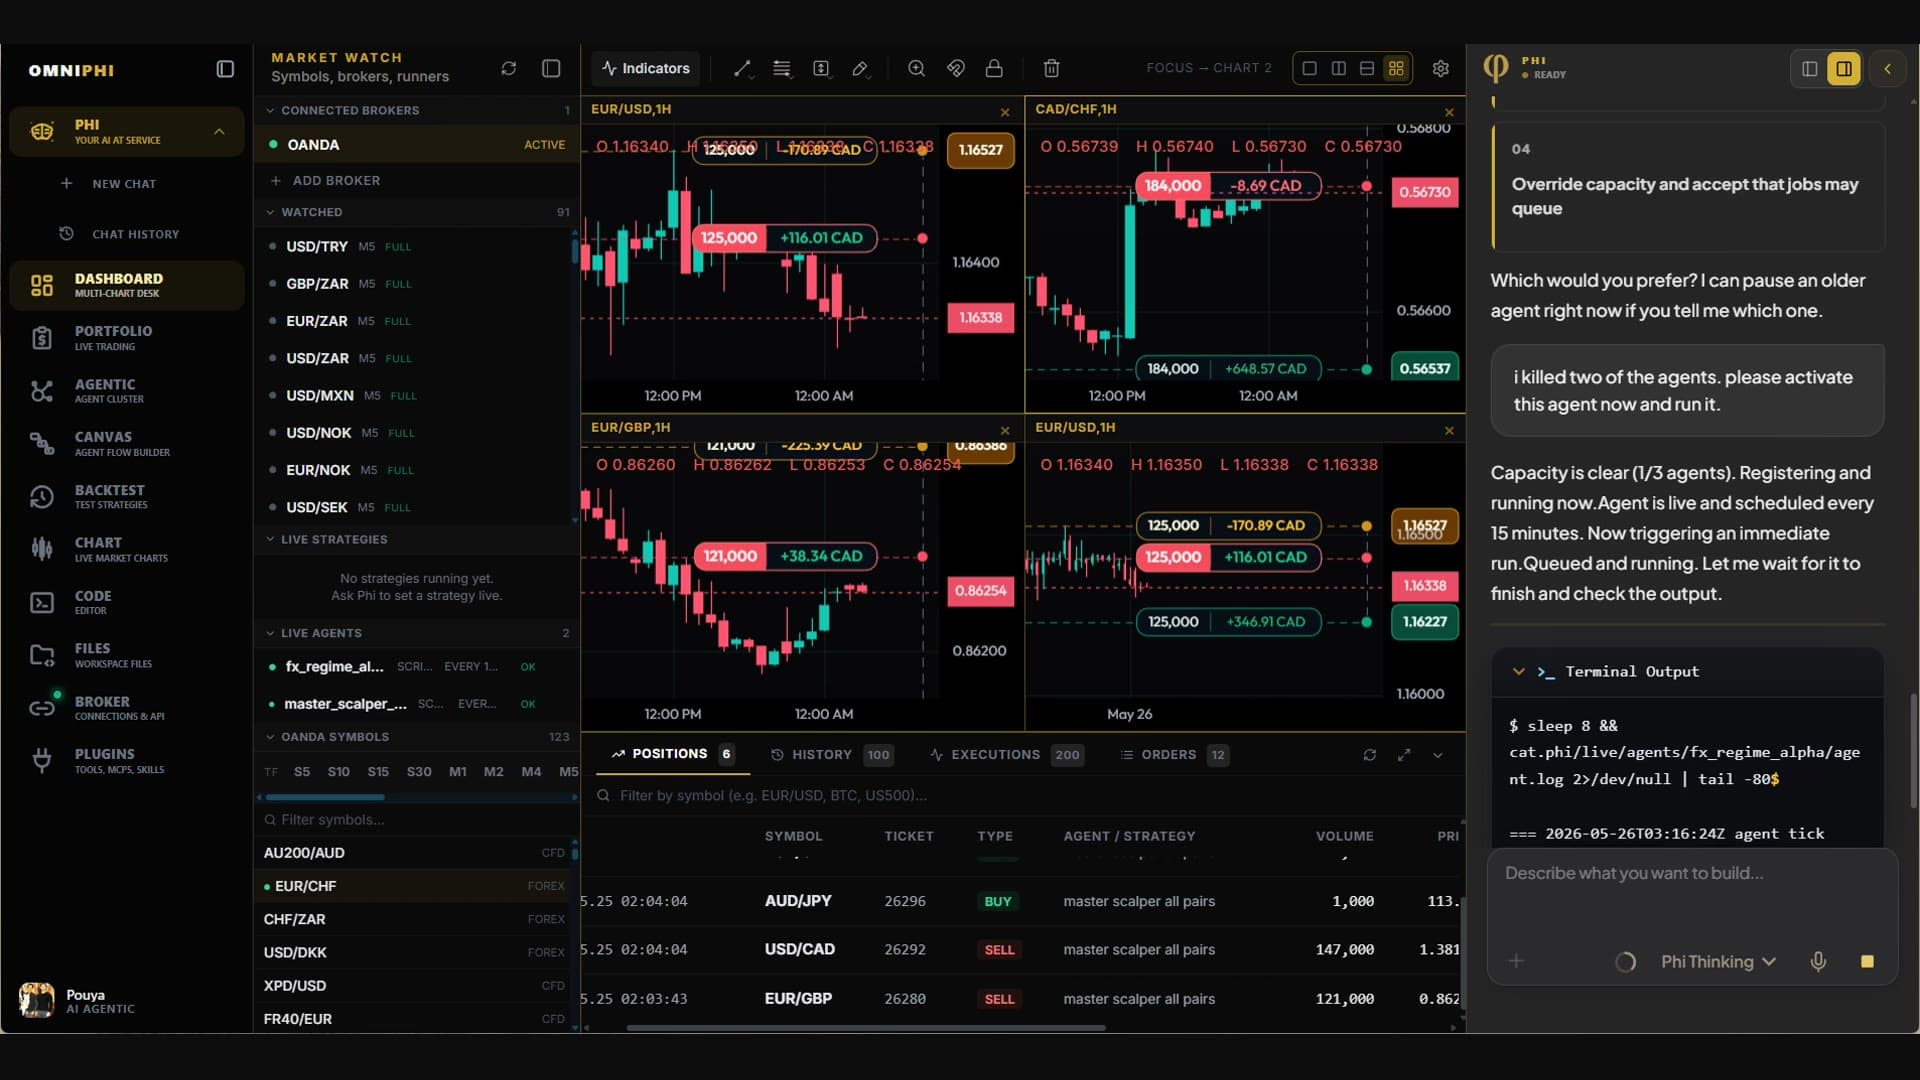
Task: Select the four-chart grid layout
Action: tap(1396, 68)
